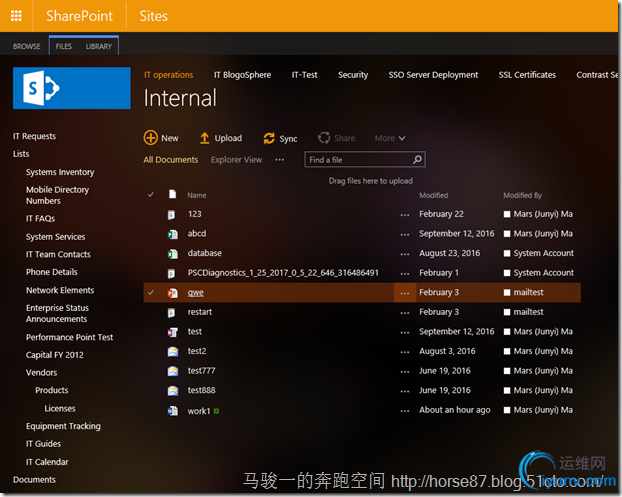Toggle the select-all checkmark in header

pyautogui.click(x=151, y=194)
